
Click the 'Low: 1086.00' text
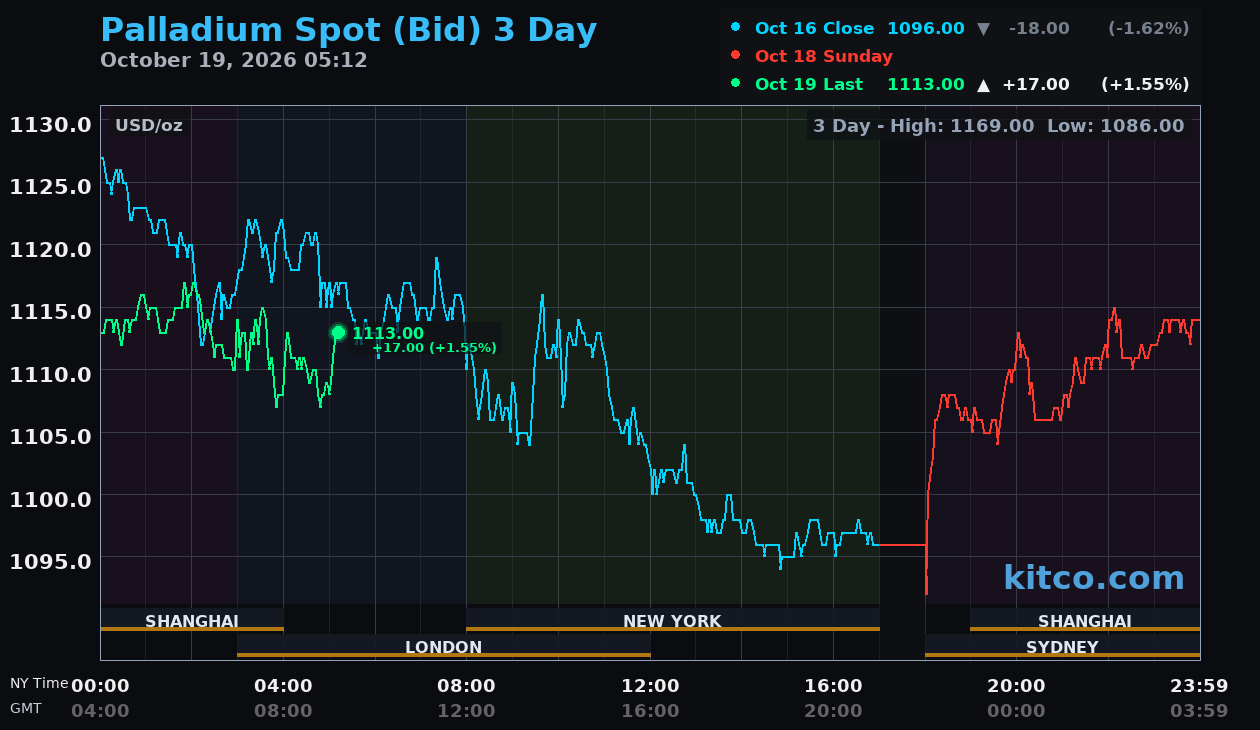(x=1116, y=126)
